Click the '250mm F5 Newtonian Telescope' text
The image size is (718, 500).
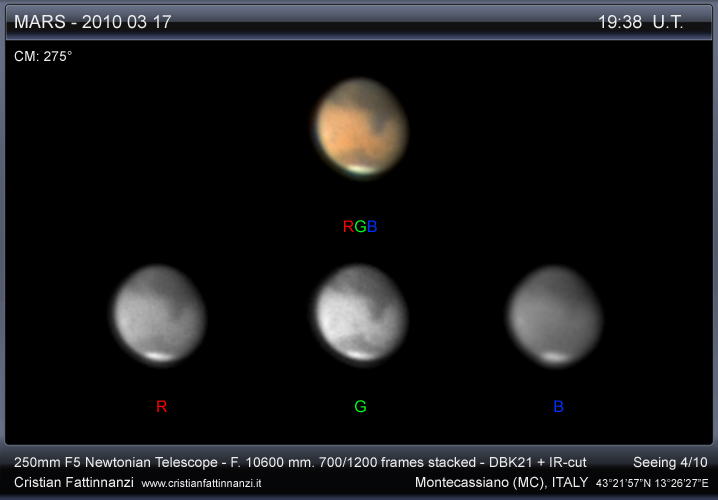click(115, 462)
